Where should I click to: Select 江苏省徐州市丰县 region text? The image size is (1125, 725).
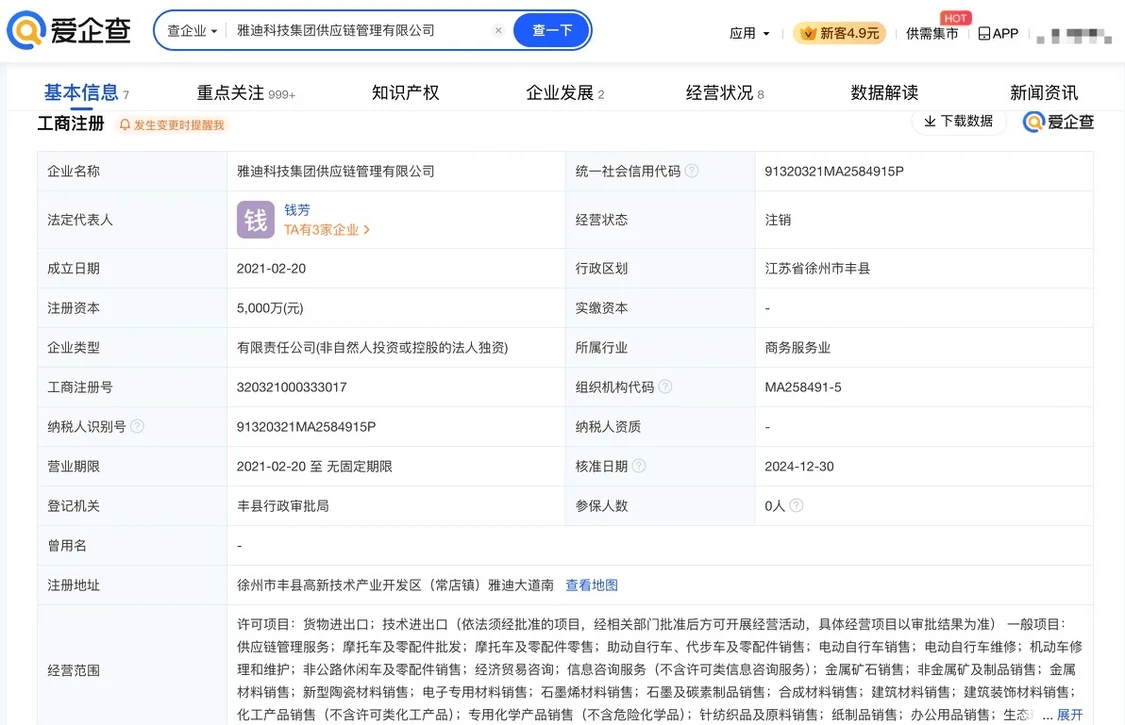point(817,268)
